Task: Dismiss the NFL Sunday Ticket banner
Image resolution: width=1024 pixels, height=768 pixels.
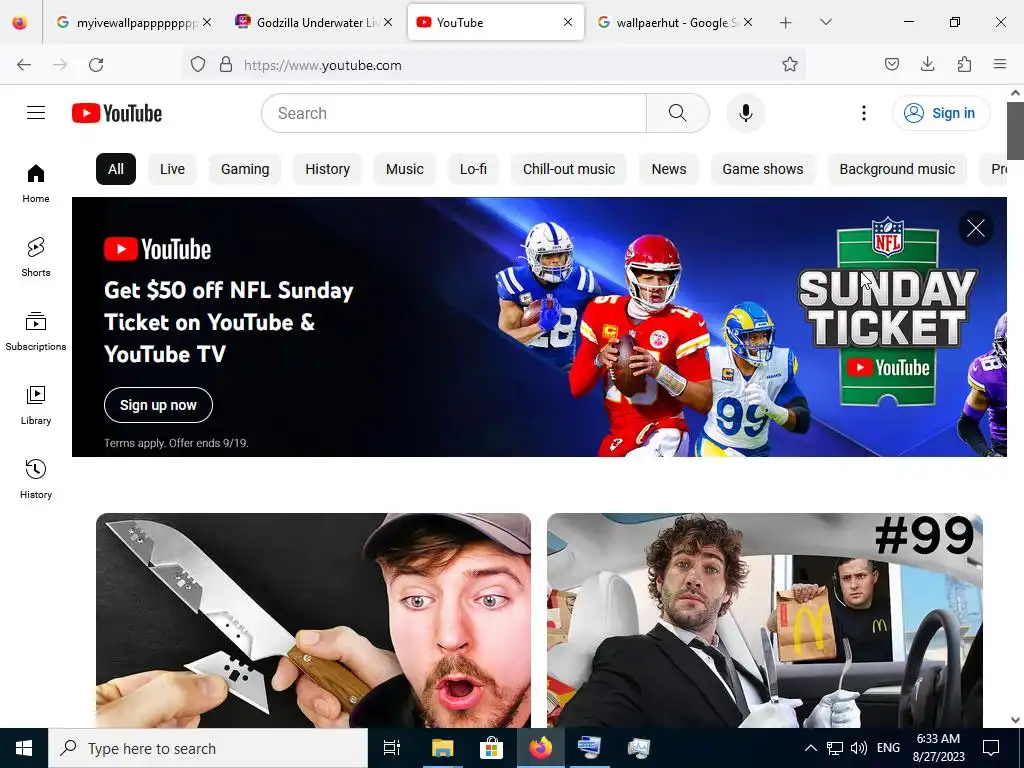Action: [x=976, y=228]
